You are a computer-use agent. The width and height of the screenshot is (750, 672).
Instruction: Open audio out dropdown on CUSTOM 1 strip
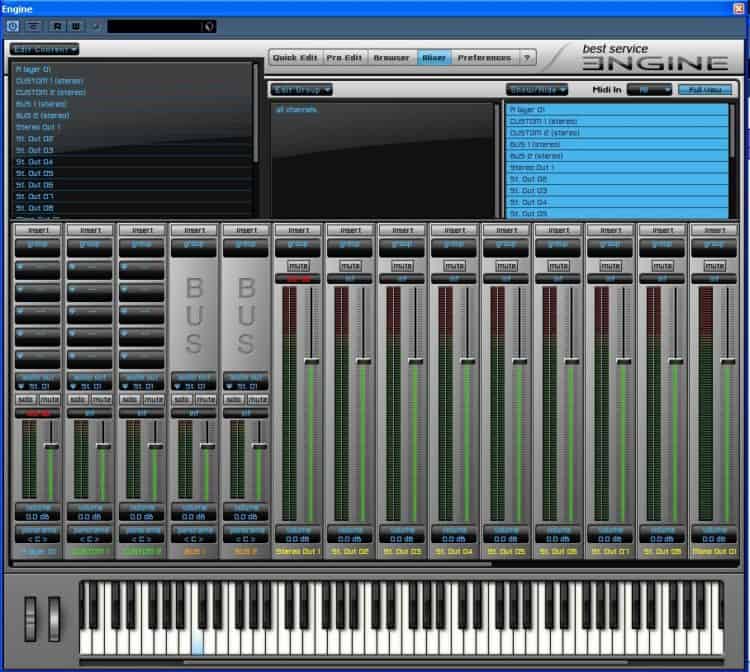click(90, 386)
